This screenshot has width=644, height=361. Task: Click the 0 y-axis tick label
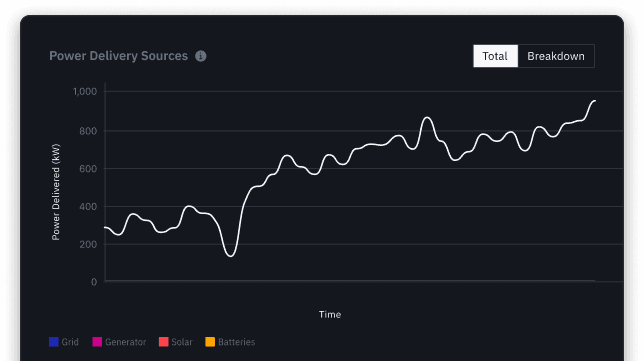[x=94, y=282]
